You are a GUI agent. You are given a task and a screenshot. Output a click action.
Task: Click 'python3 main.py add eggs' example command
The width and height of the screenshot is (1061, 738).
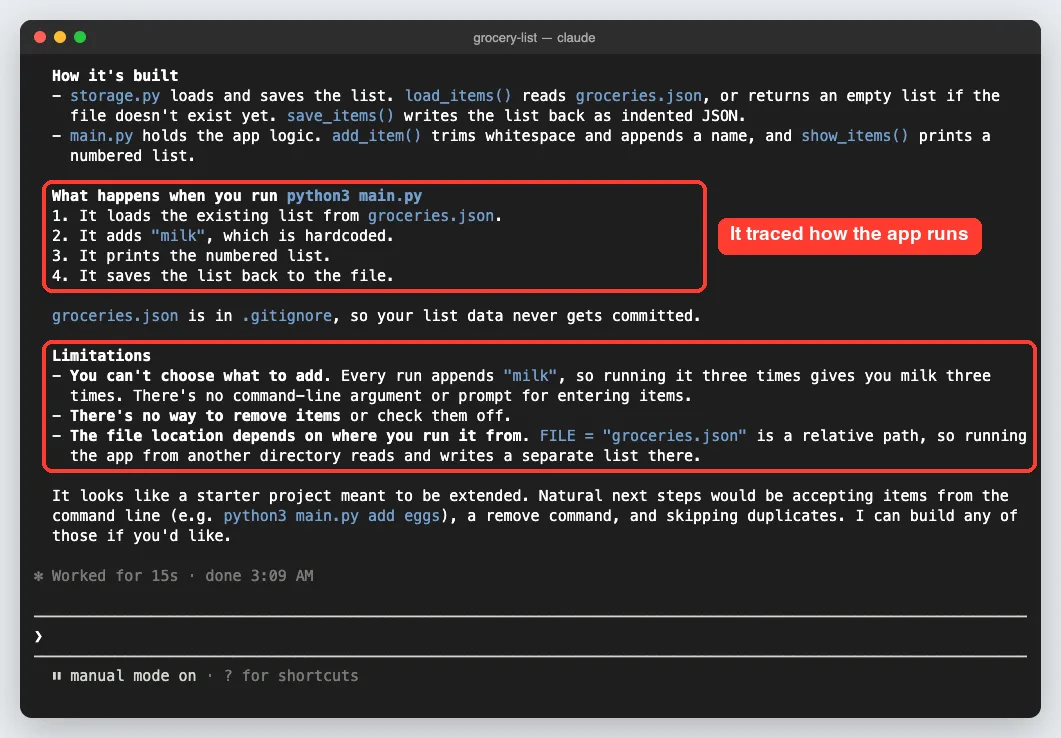pos(332,516)
